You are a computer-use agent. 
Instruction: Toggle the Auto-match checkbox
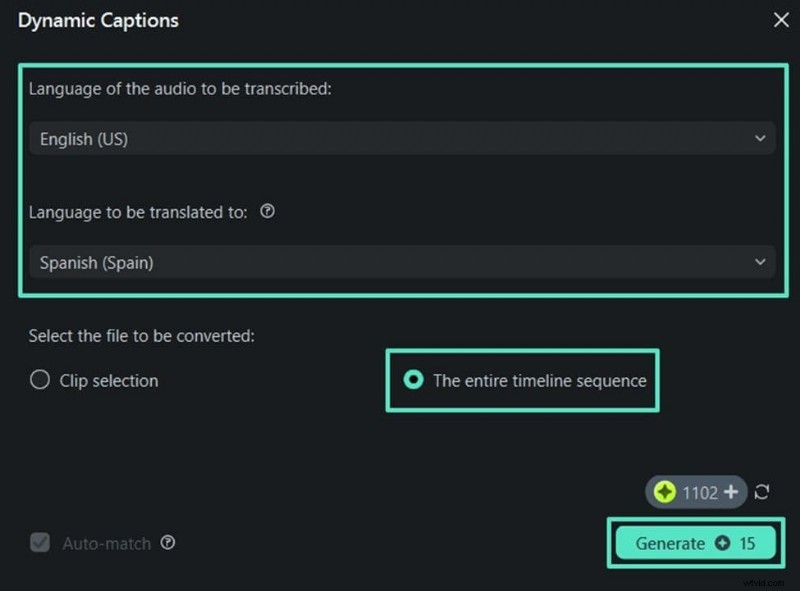point(38,543)
